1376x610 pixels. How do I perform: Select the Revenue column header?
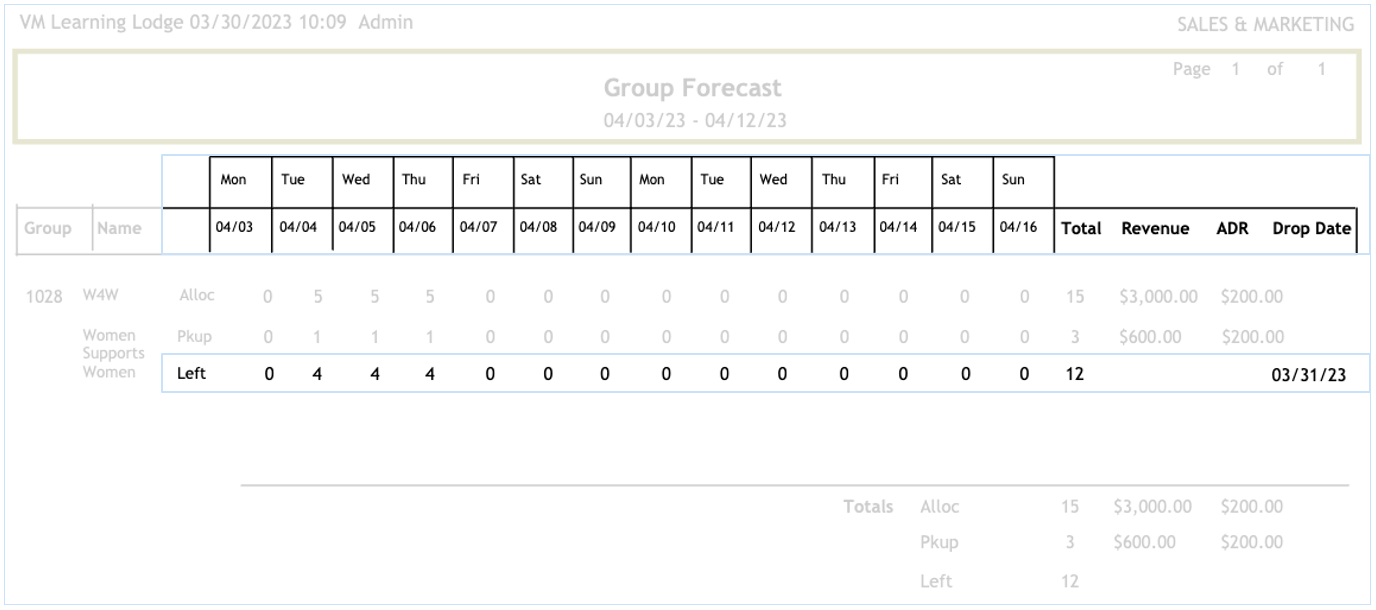[1155, 229]
